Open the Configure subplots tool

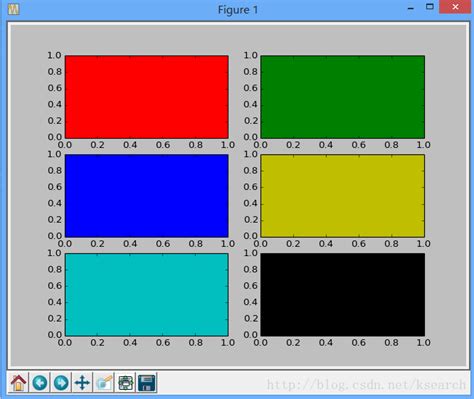click(x=125, y=382)
